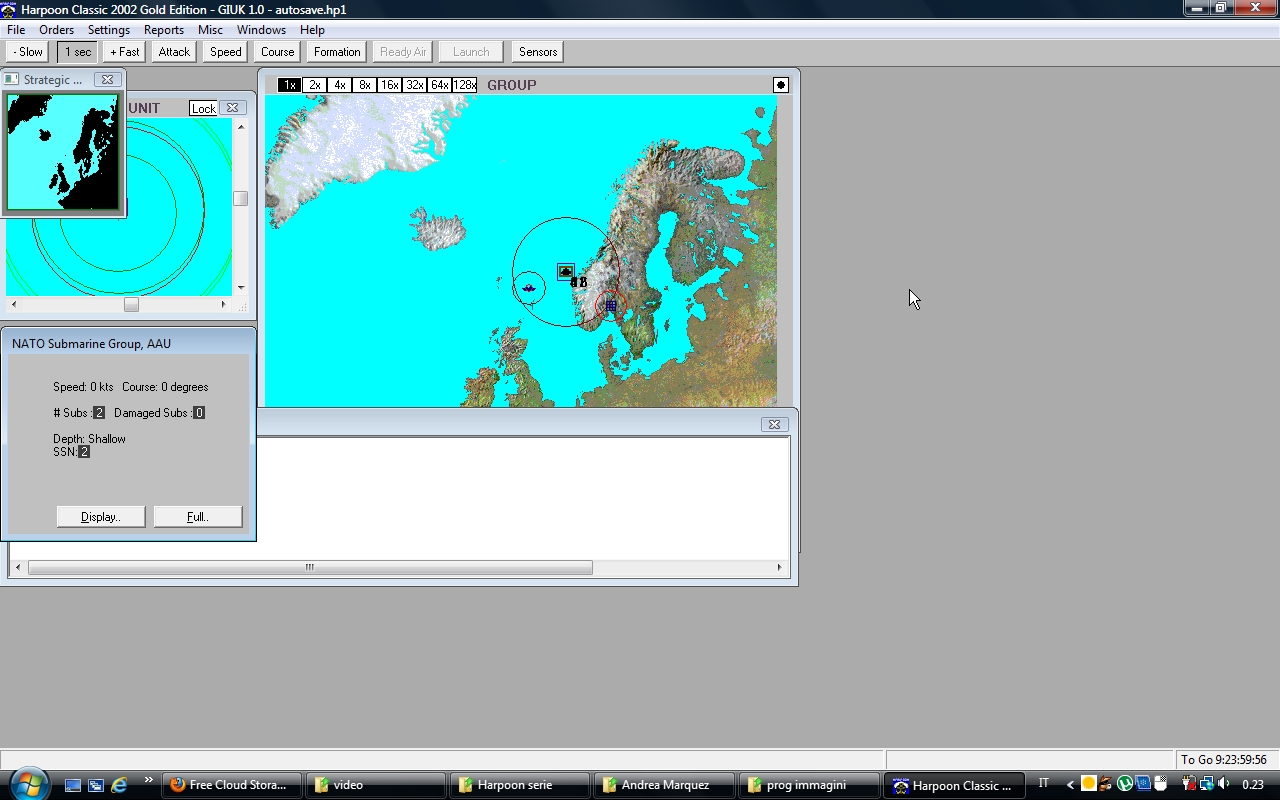Click the orange circle tray icon
The width and height of the screenshot is (1280, 800).
pyautogui.click(x=1089, y=784)
